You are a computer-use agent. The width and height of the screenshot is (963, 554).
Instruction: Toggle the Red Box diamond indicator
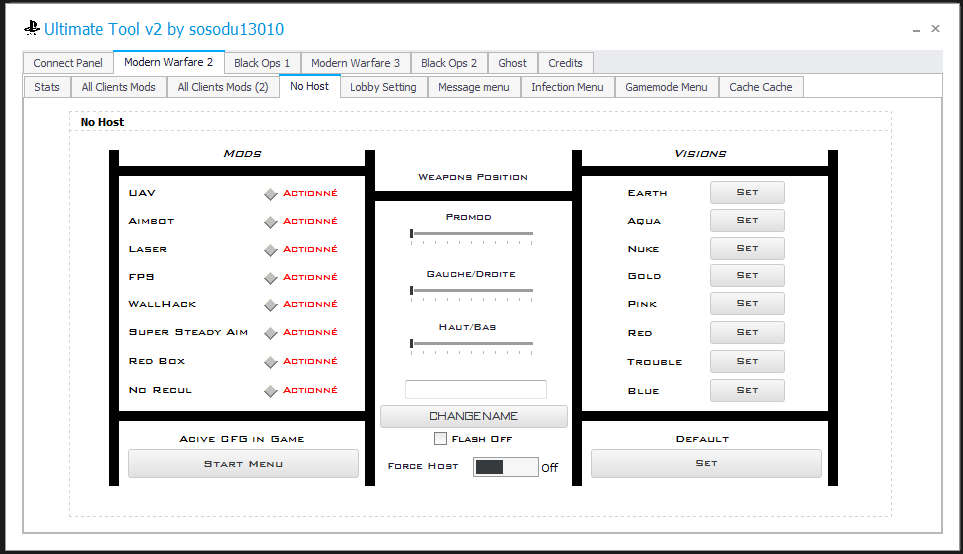tap(271, 362)
